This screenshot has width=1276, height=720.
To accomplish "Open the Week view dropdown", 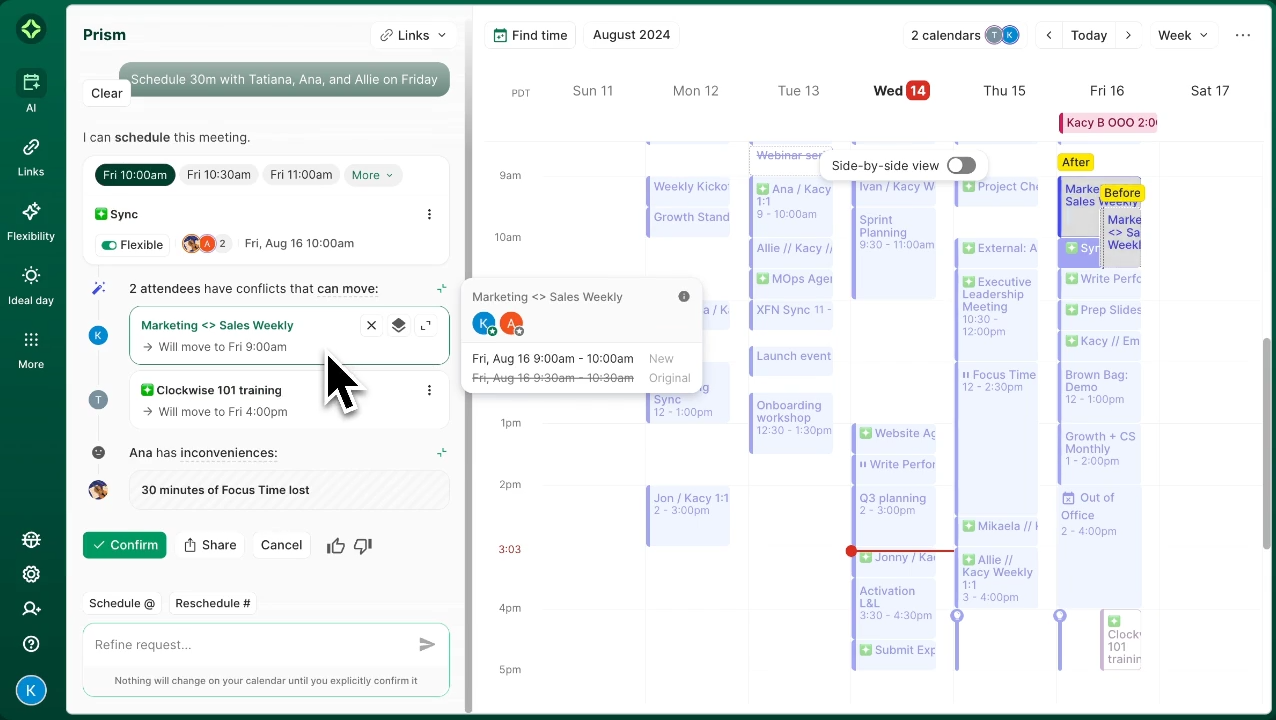I will [x=1184, y=35].
